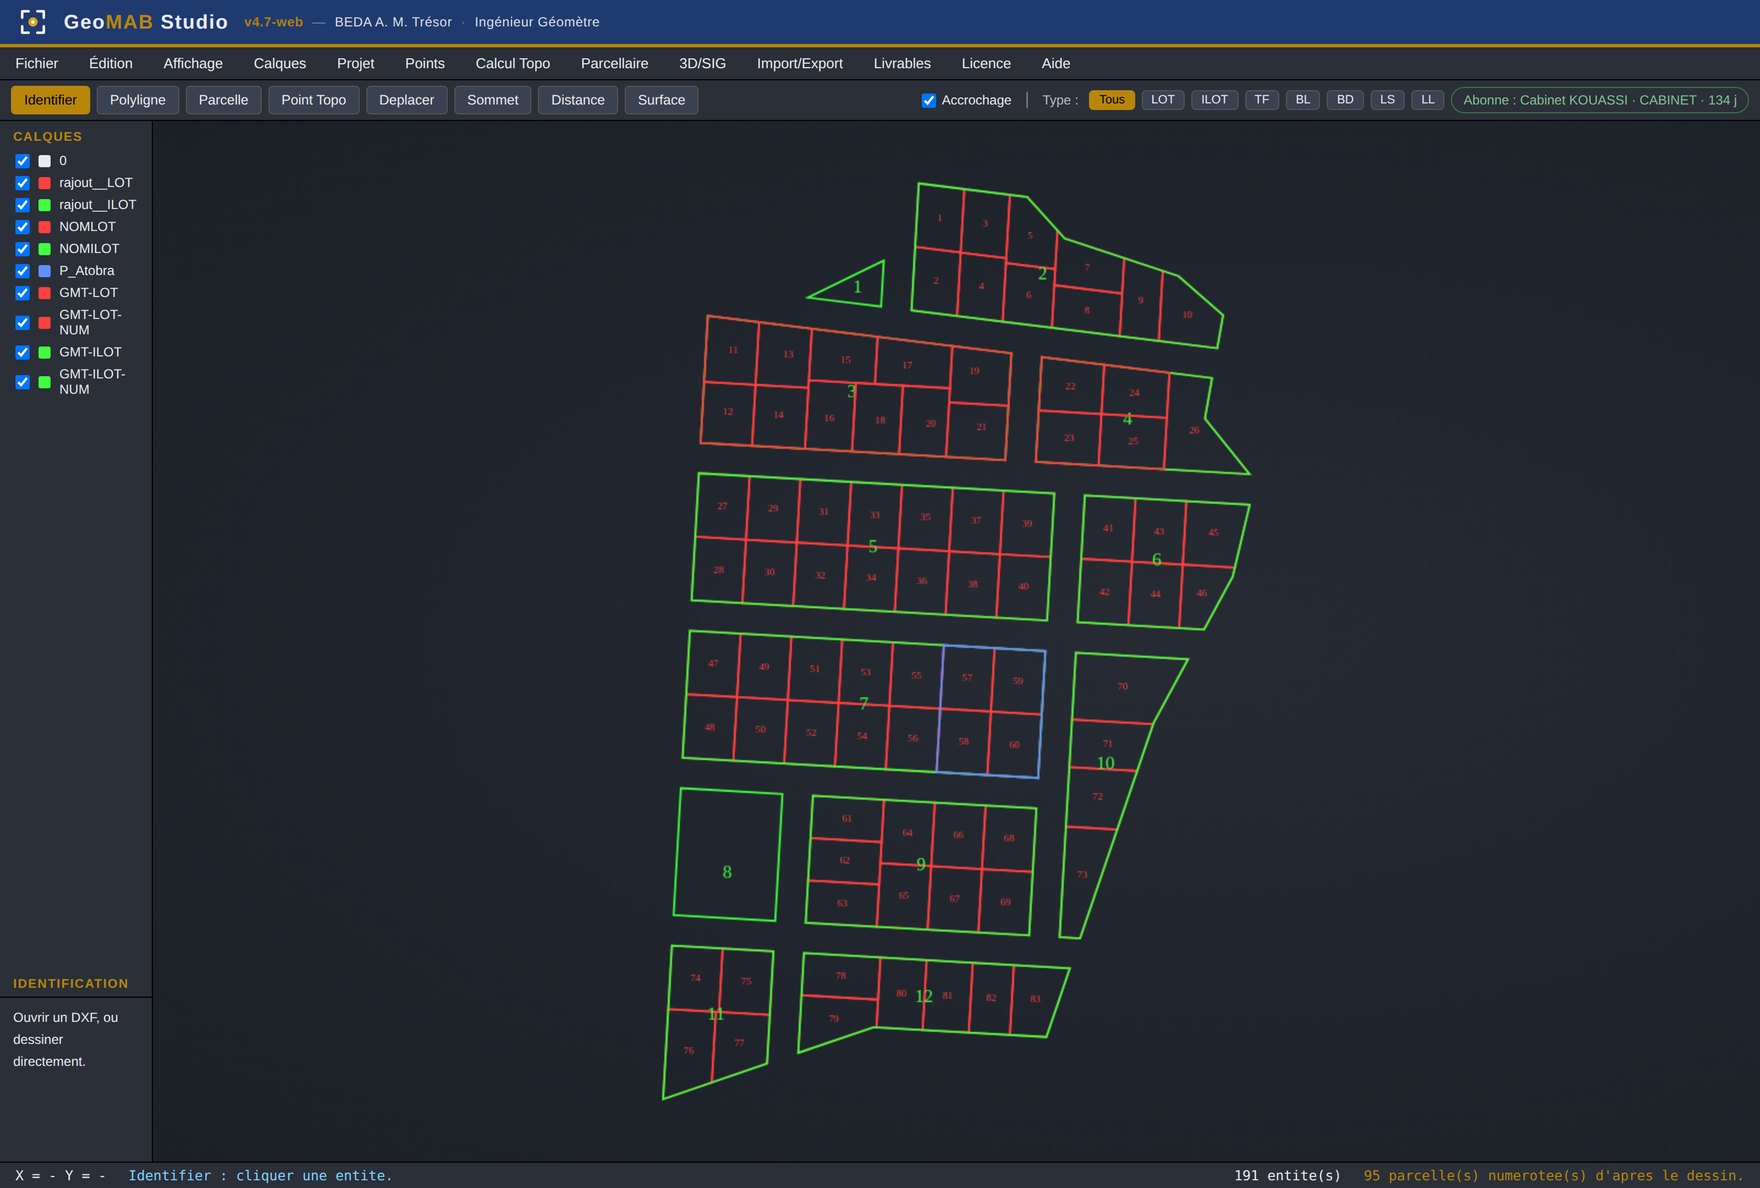Filter type by TF

[x=1262, y=100]
